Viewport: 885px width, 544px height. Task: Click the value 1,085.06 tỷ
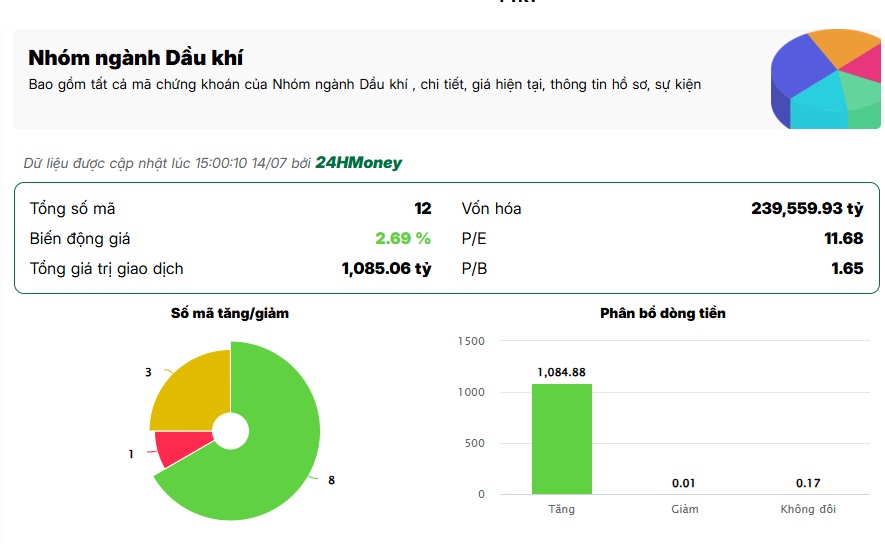click(386, 269)
